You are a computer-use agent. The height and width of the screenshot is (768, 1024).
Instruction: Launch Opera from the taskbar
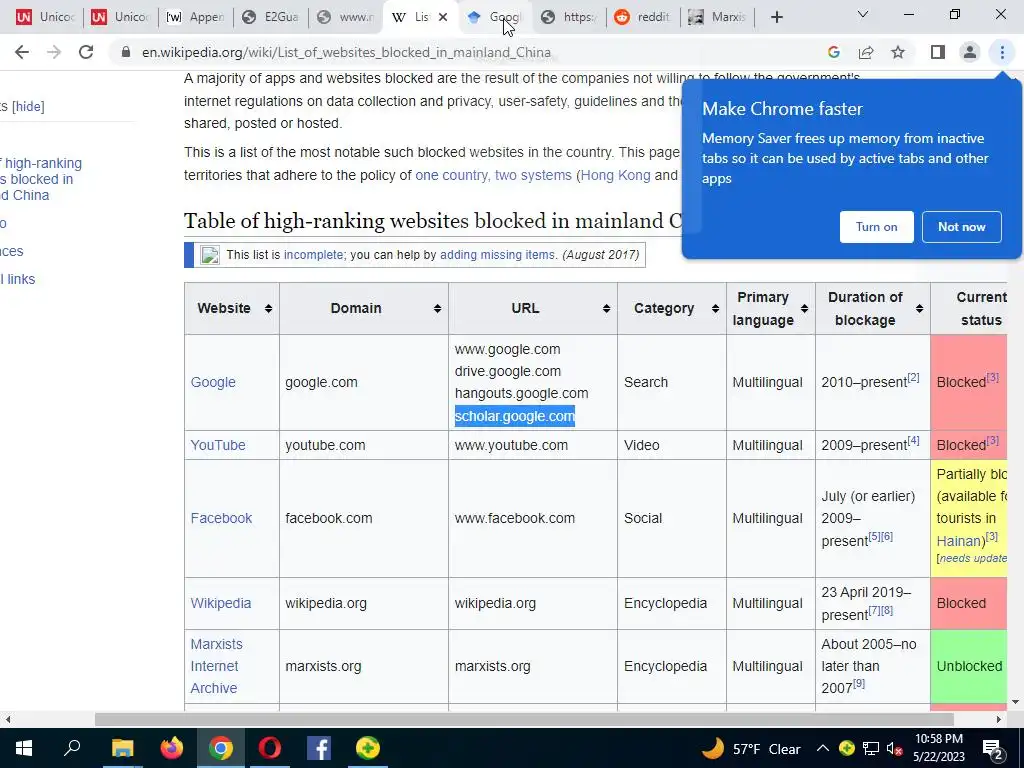pyautogui.click(x=270, y=748)
